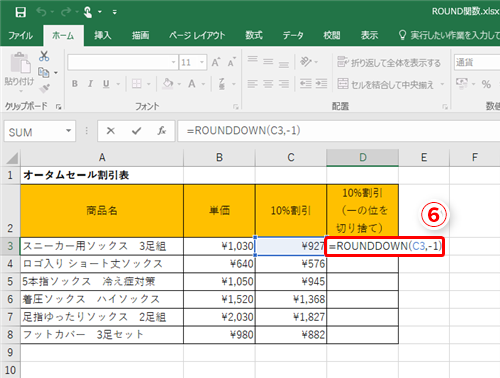Click セルを結合して中央揃え button
This screenshot has height=378, width=500.
coord(386,84)
